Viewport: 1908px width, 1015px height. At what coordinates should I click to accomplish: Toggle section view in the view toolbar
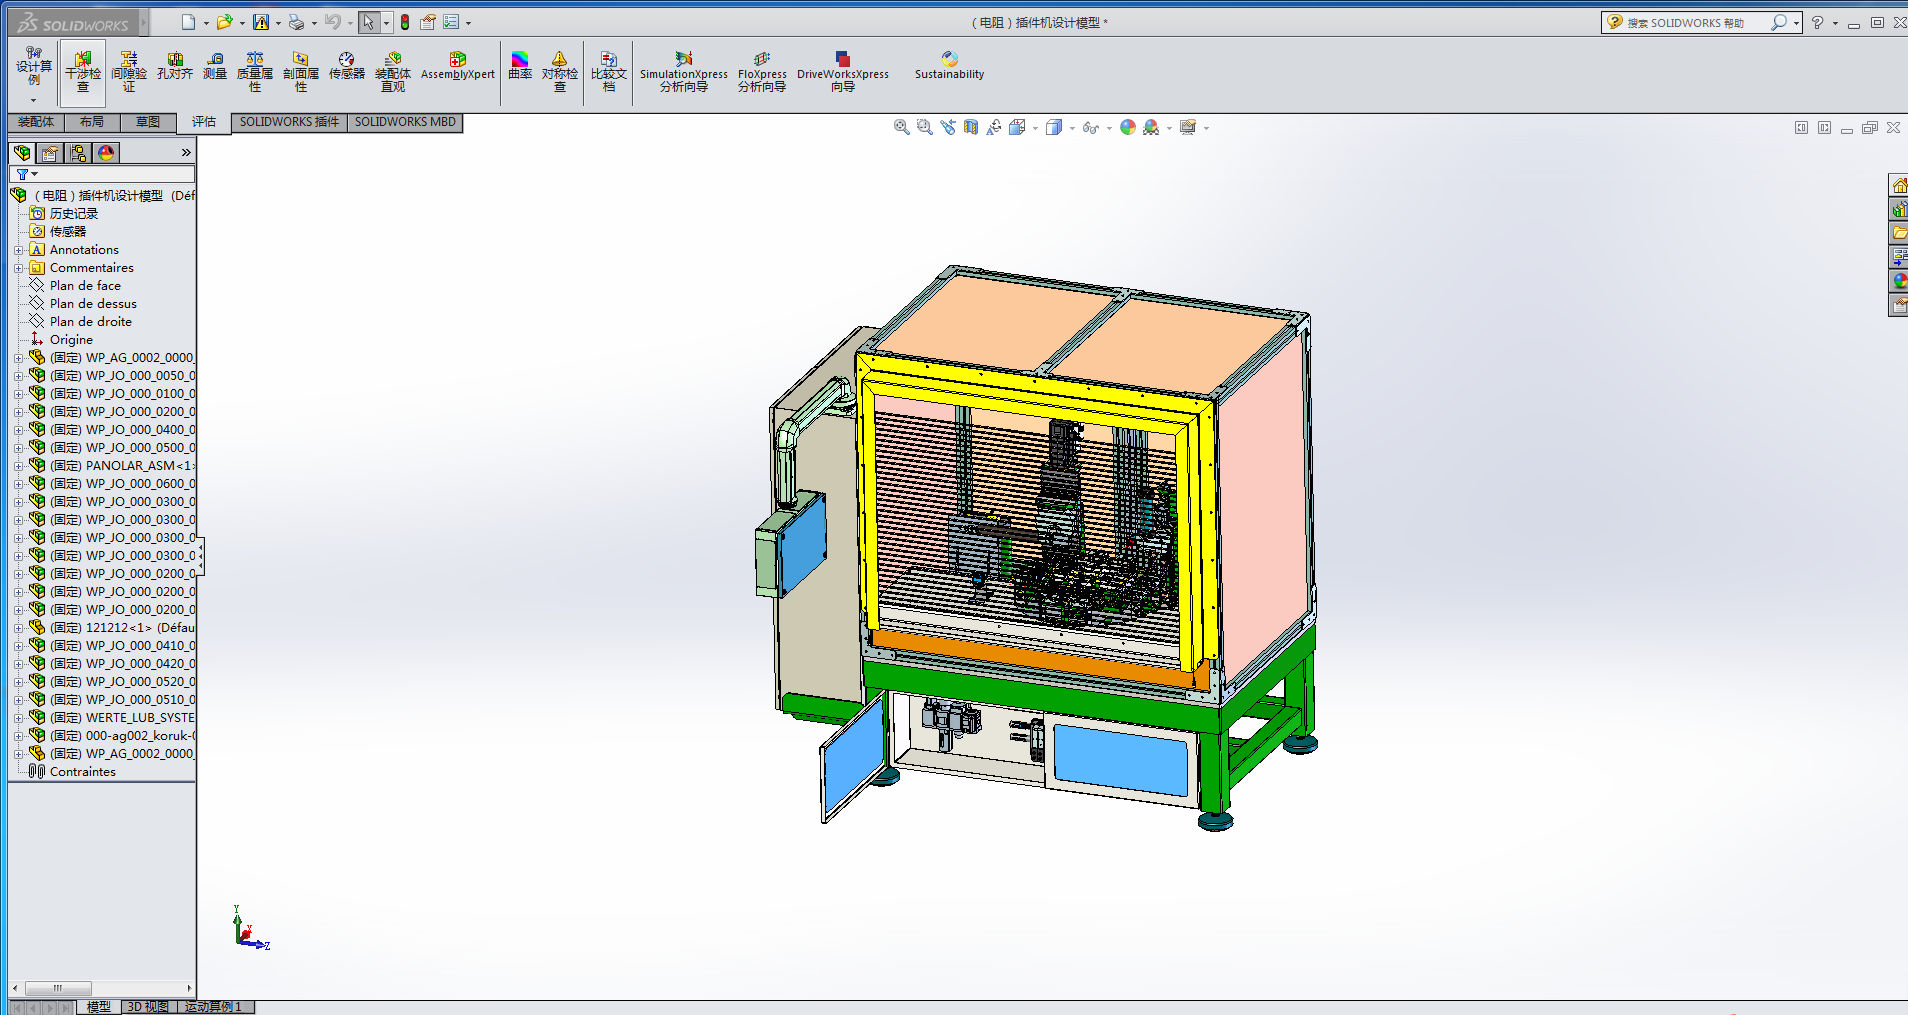pos(970,127)
